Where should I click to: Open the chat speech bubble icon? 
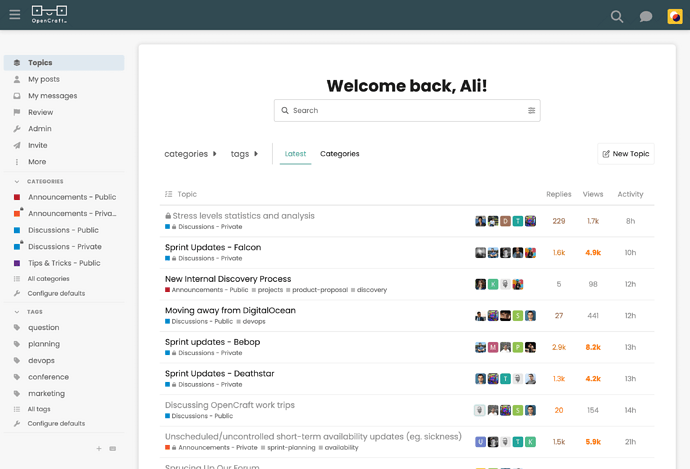646,17
